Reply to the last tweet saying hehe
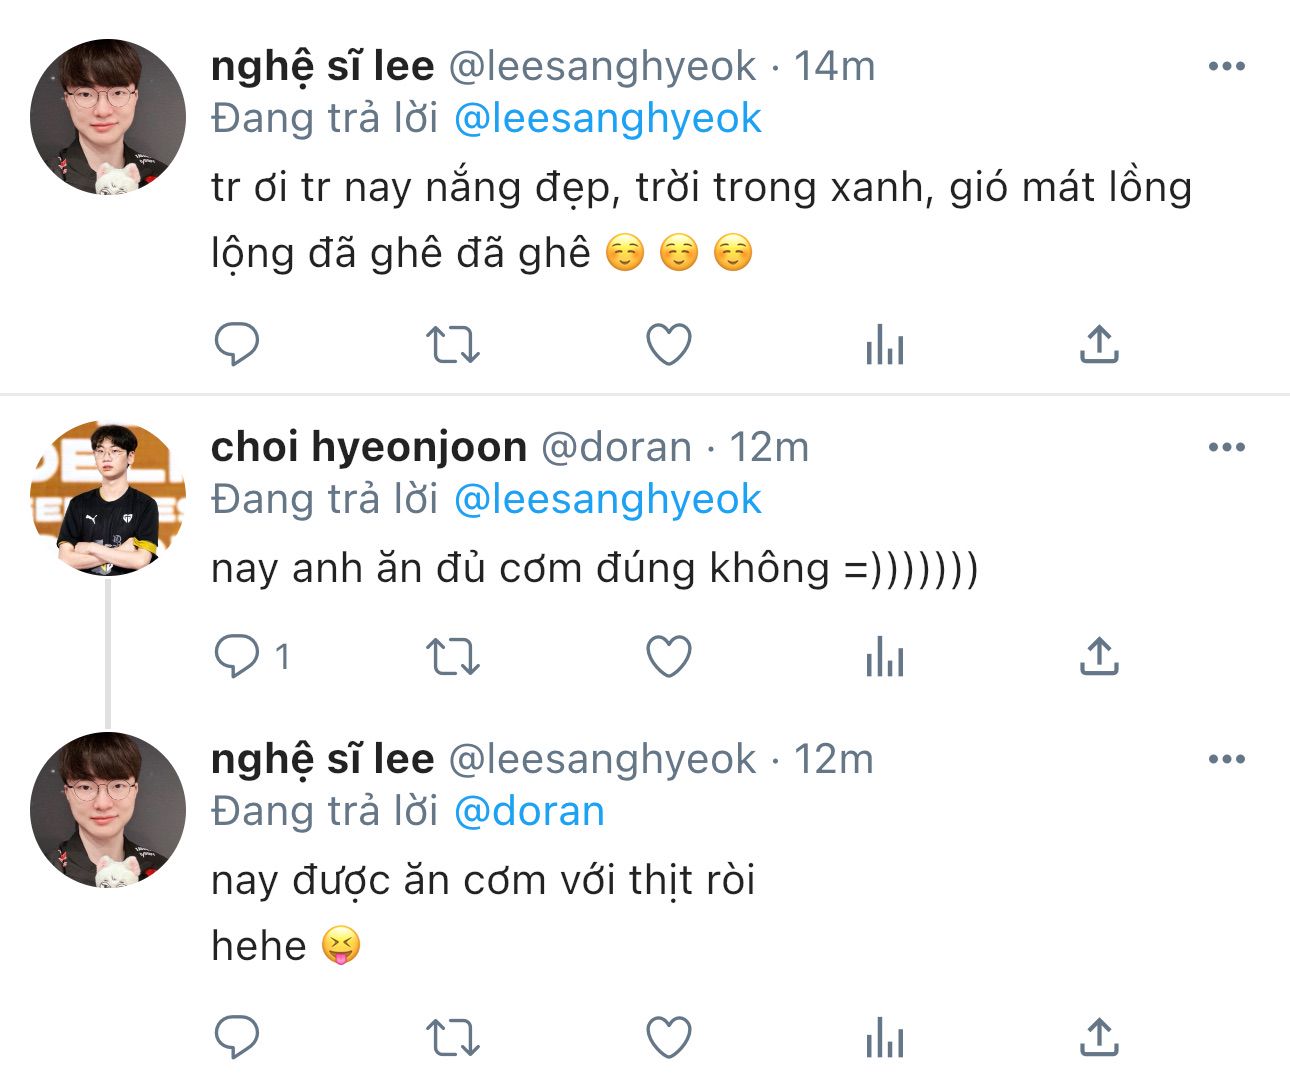The width and height of the screenshot is (1290, 1076). (237, 1037)
